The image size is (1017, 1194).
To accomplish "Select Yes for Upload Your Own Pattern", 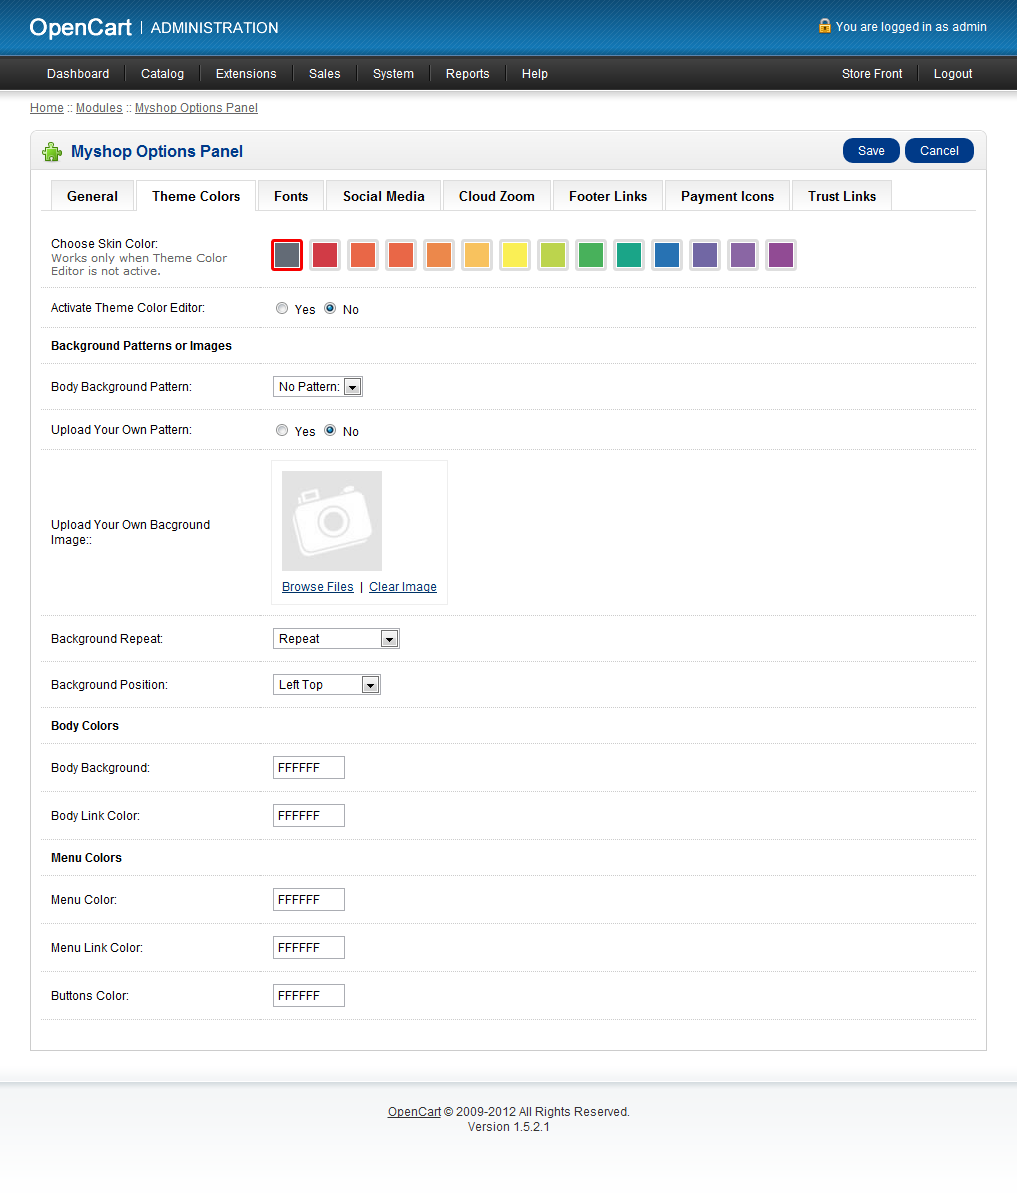I will tap(282, 430).
